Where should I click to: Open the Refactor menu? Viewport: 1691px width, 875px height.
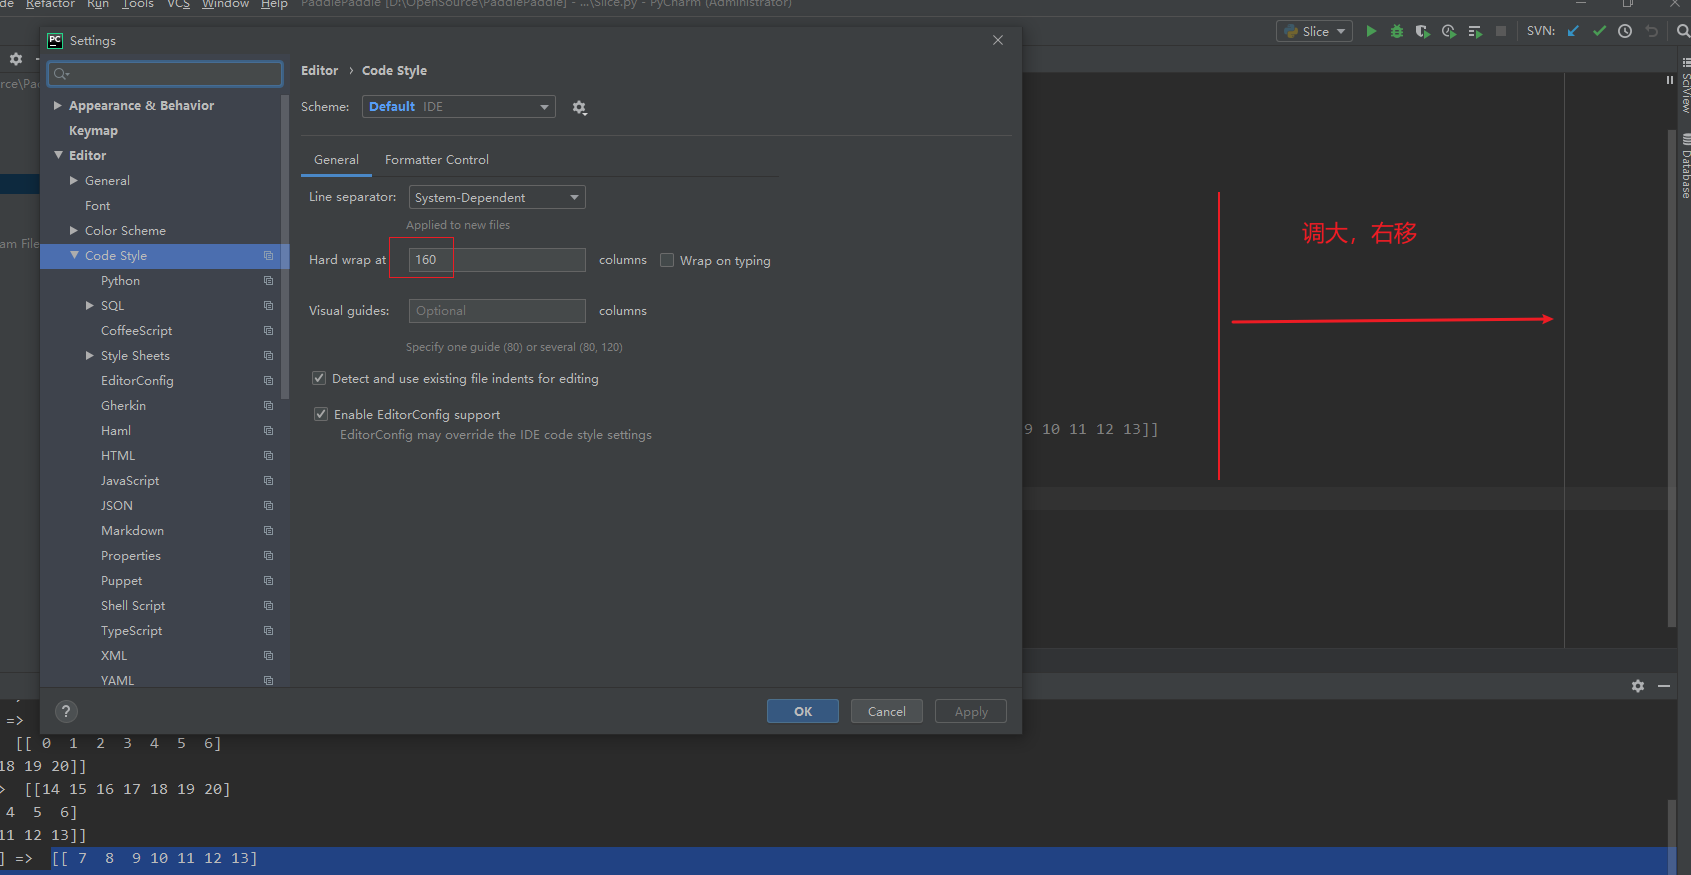click(50, 4)
